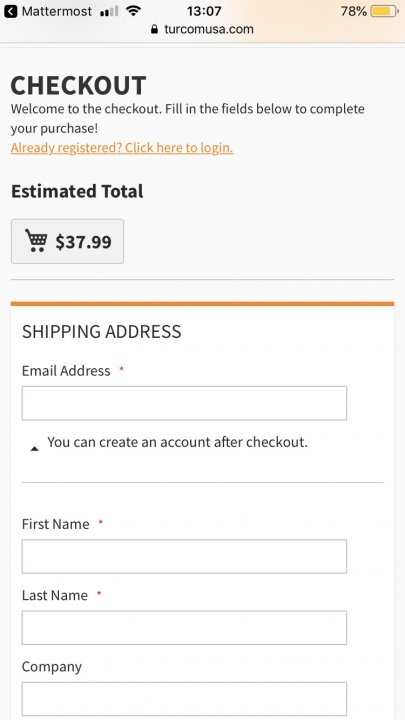Click Already registered login link
405x720 pixels.
[122, 148]
